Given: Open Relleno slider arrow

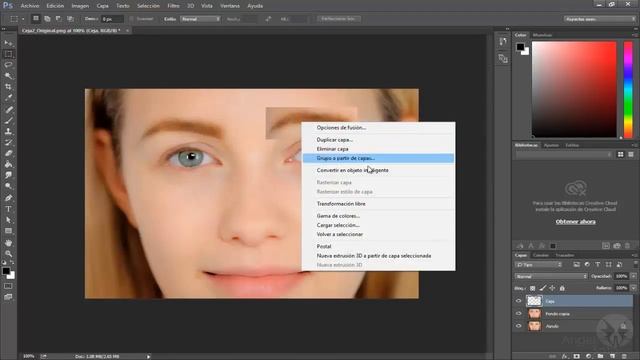Looking at the screenshot, I should 633,288.
